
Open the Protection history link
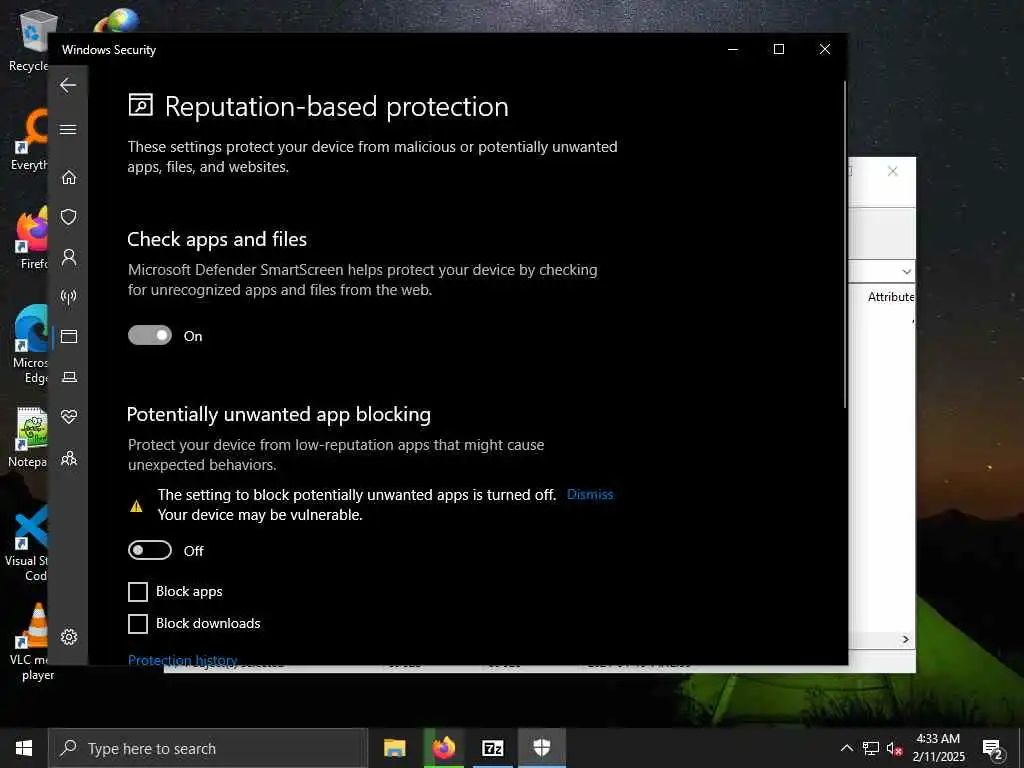(182, 660)
